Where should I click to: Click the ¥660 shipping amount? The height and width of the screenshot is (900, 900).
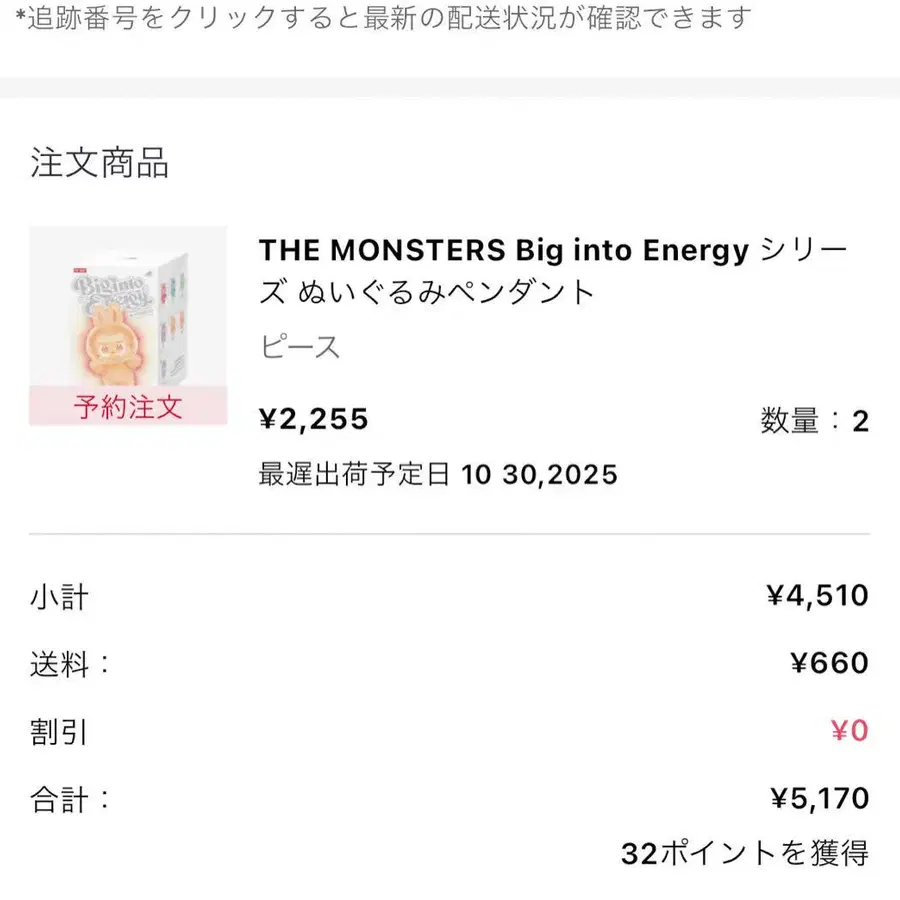[x=828, y=664]
